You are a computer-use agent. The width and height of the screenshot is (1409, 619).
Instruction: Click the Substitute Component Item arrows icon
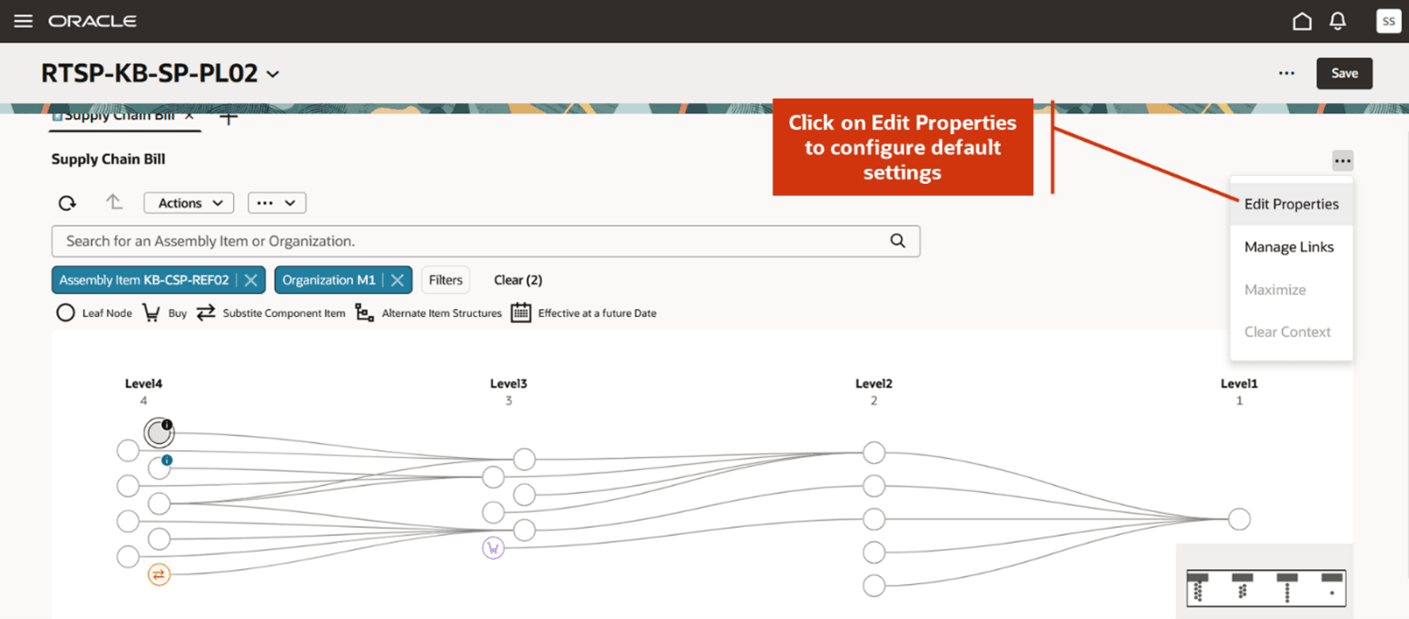(x=206, y=312)
